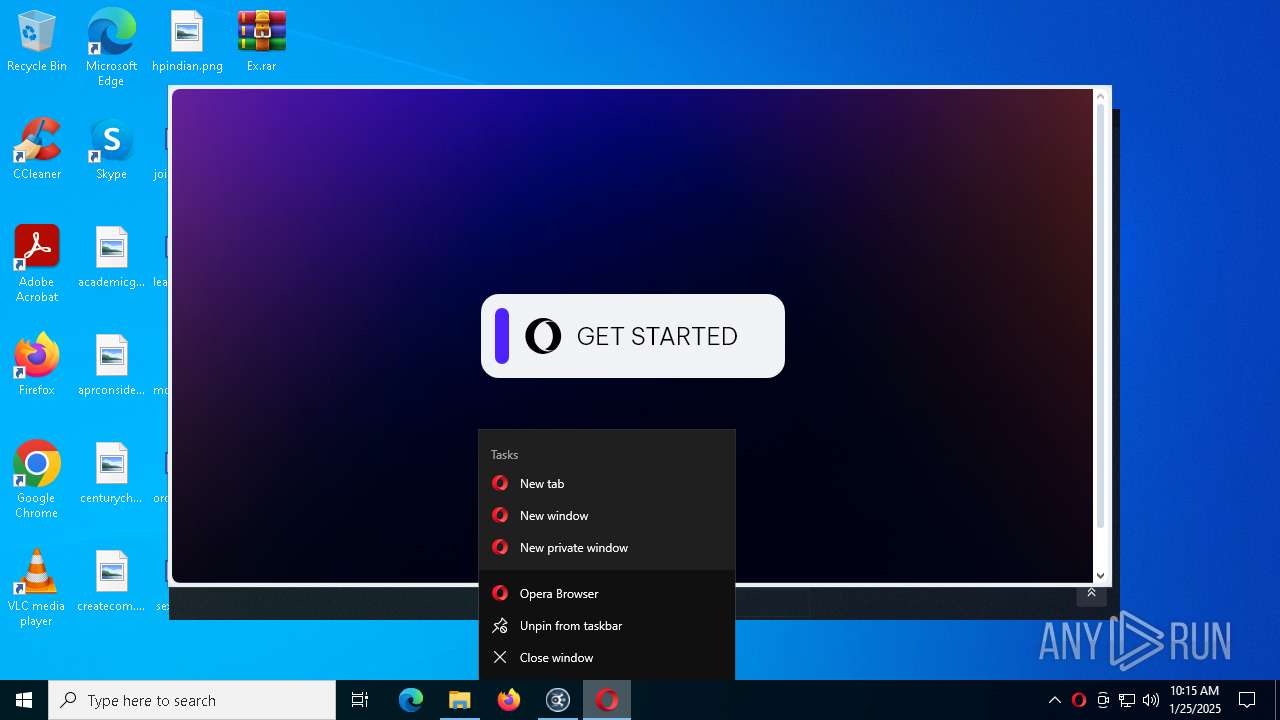This screenshot has width=1280, height=720.
Task: Select Unpin from taskbar
Action: click(607, 626)
